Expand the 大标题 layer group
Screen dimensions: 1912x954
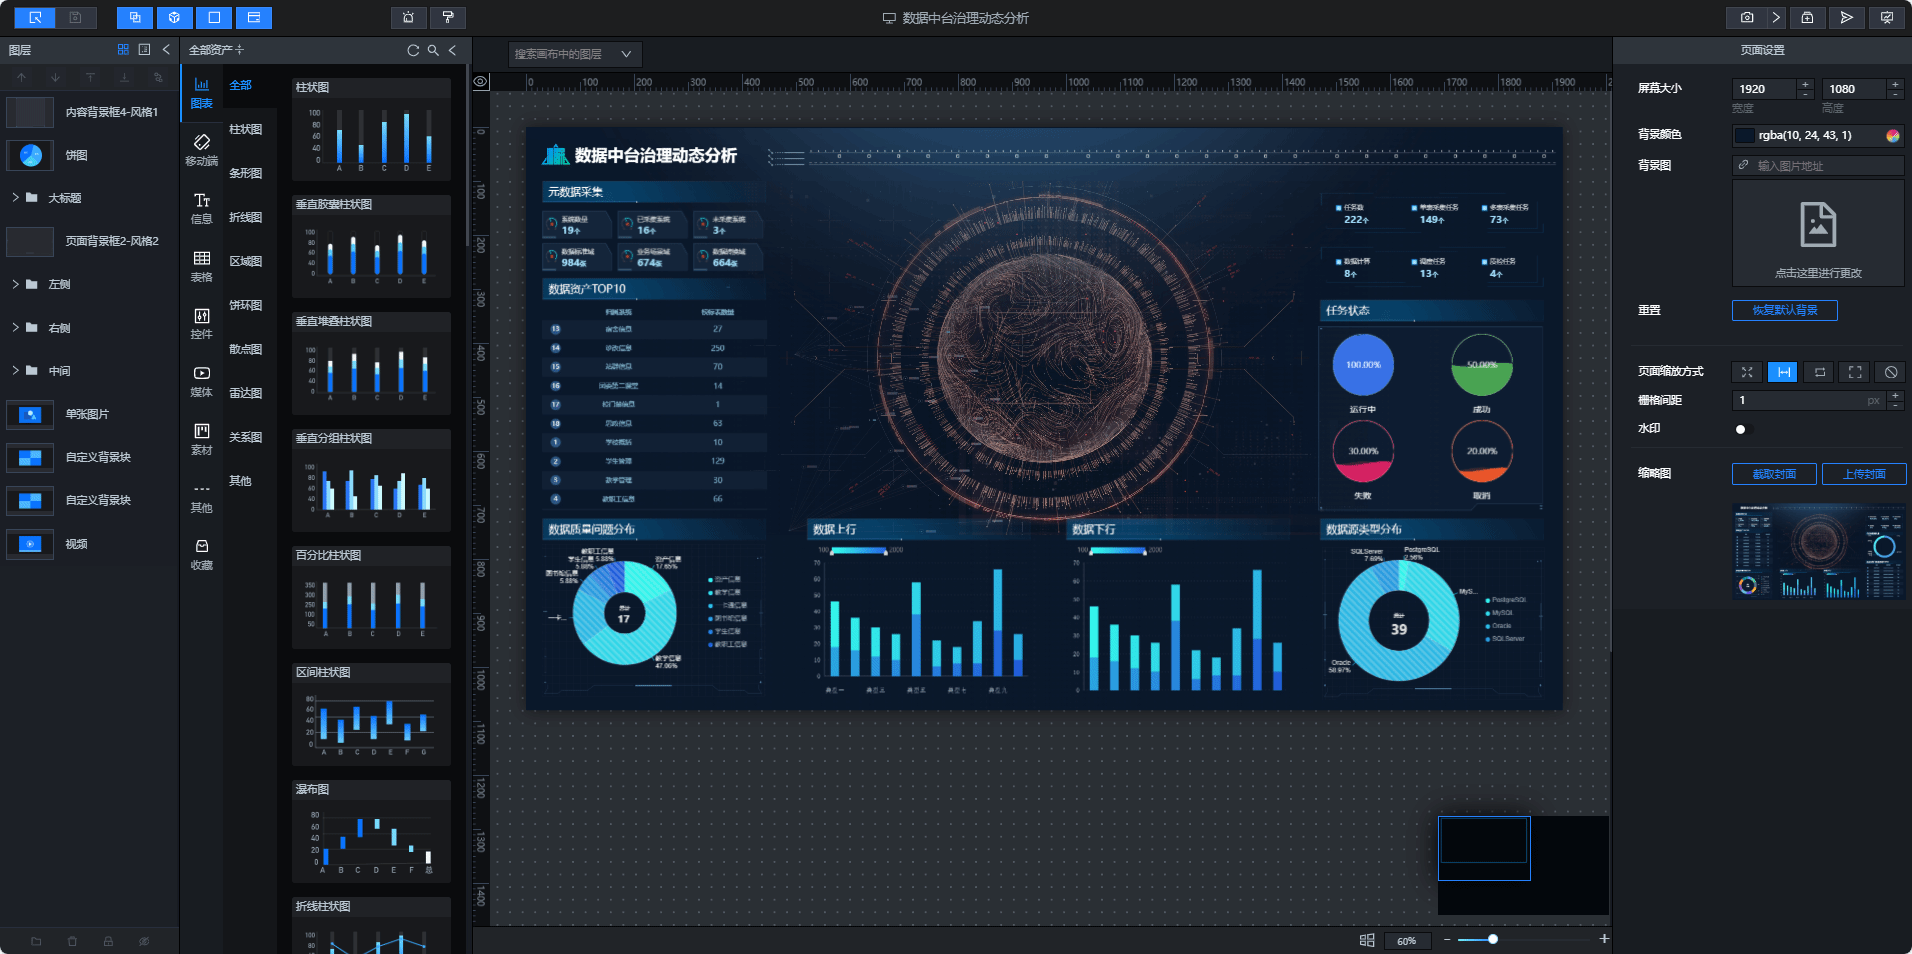point(16,198)
